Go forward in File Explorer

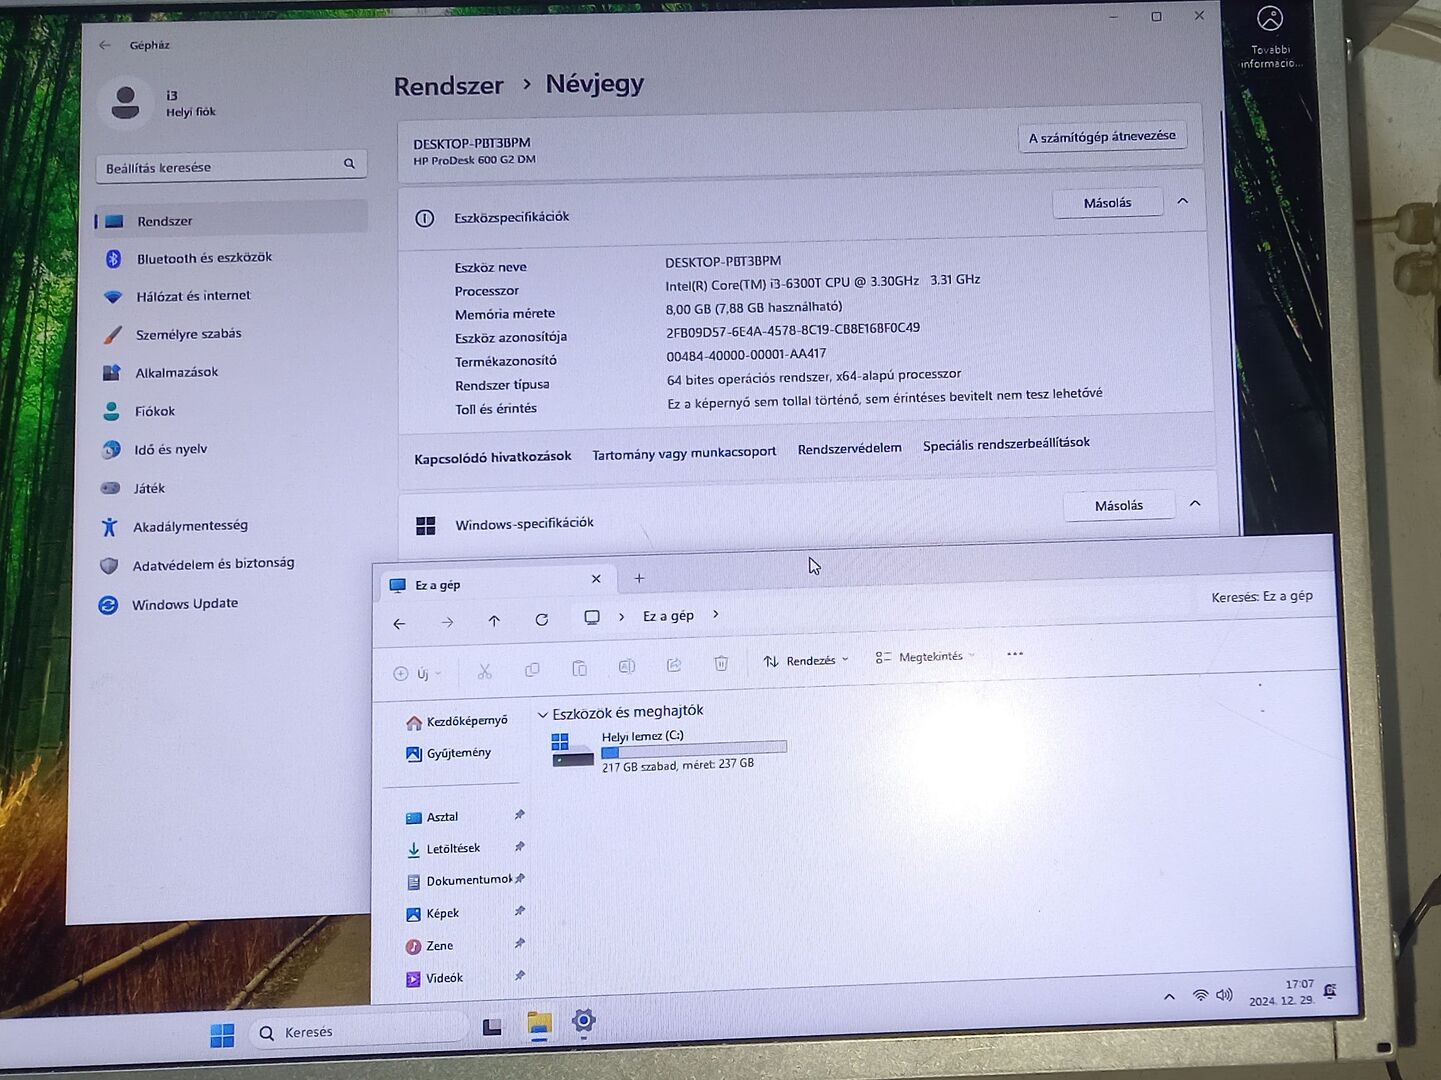click(447, 622)
